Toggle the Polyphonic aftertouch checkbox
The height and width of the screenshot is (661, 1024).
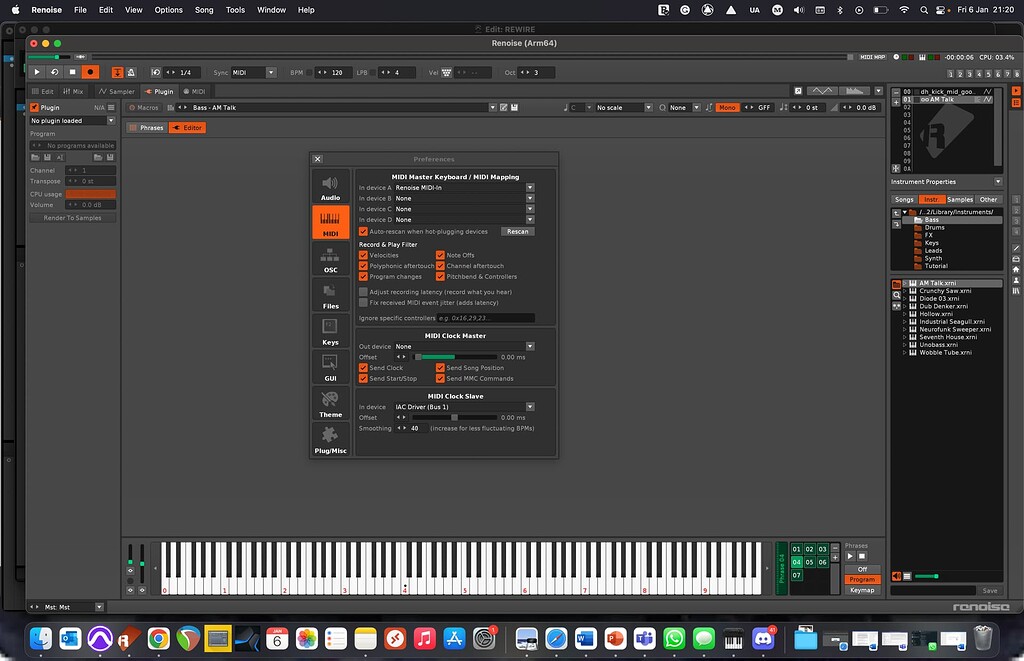pos(363,266)
